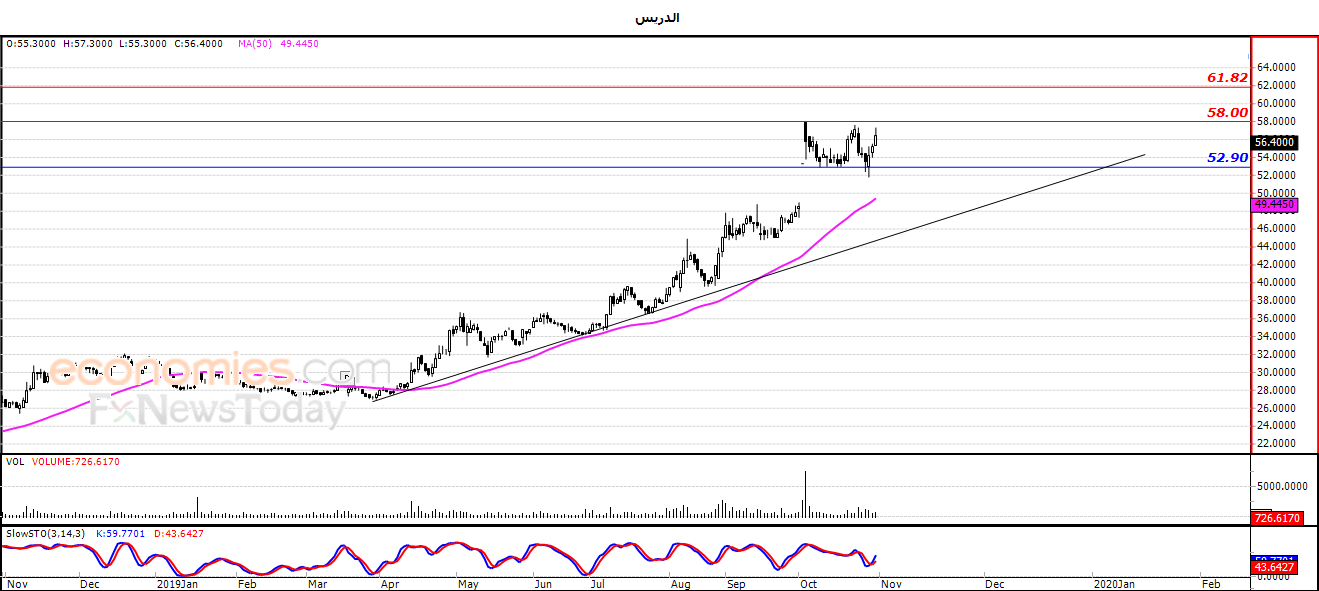Click the 2019Jan date axis label

(179, 582)
